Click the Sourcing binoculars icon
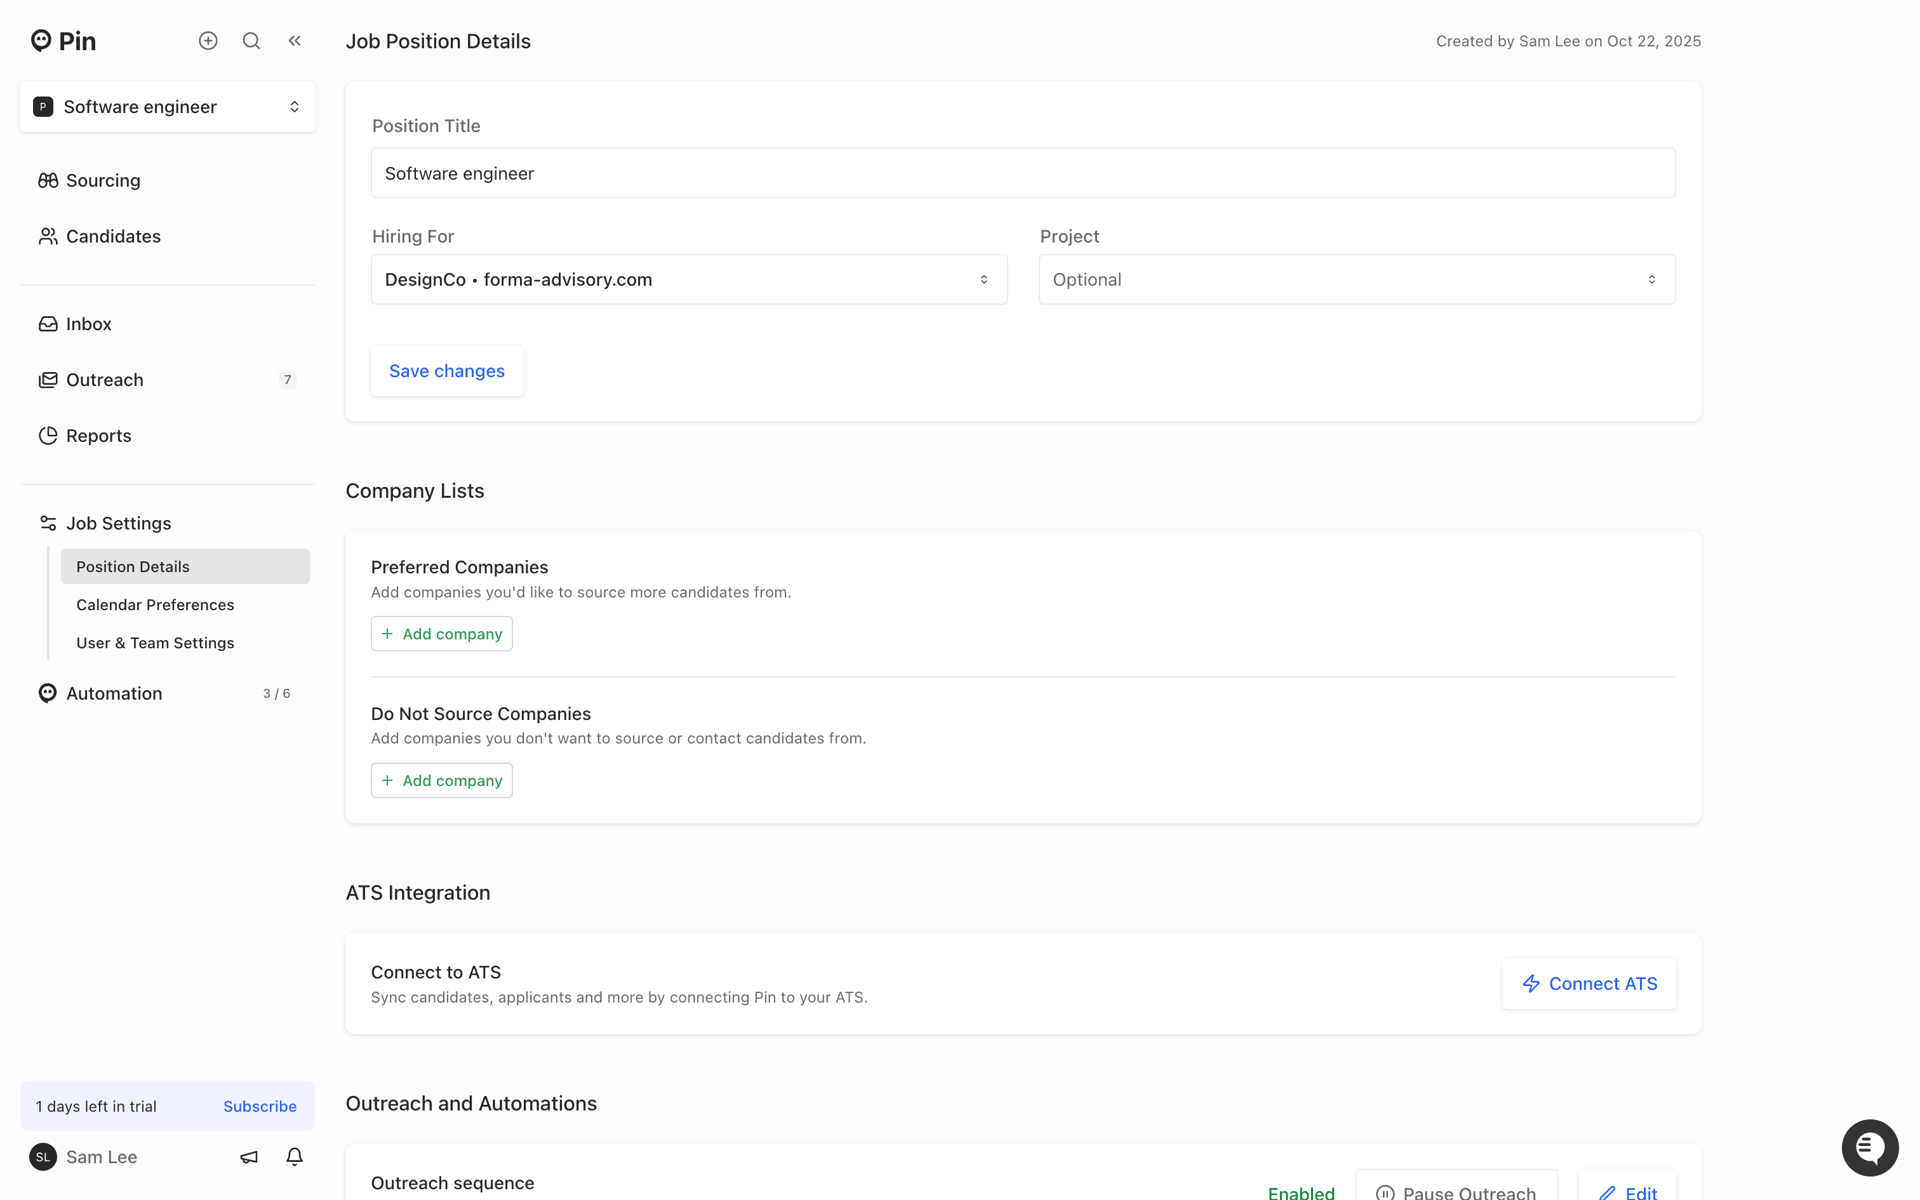This screenshot has height=1200, width=1920. (x=48, y=181)
